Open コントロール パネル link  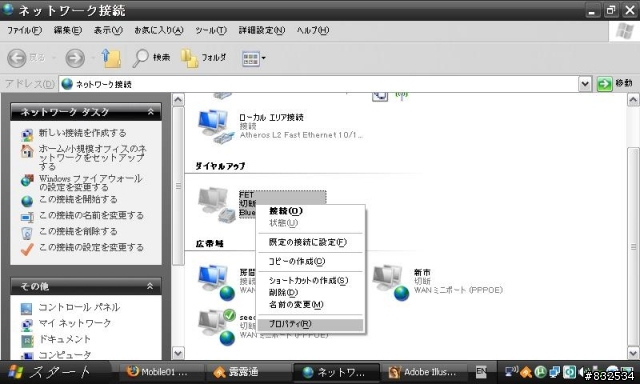pos(79,307)
